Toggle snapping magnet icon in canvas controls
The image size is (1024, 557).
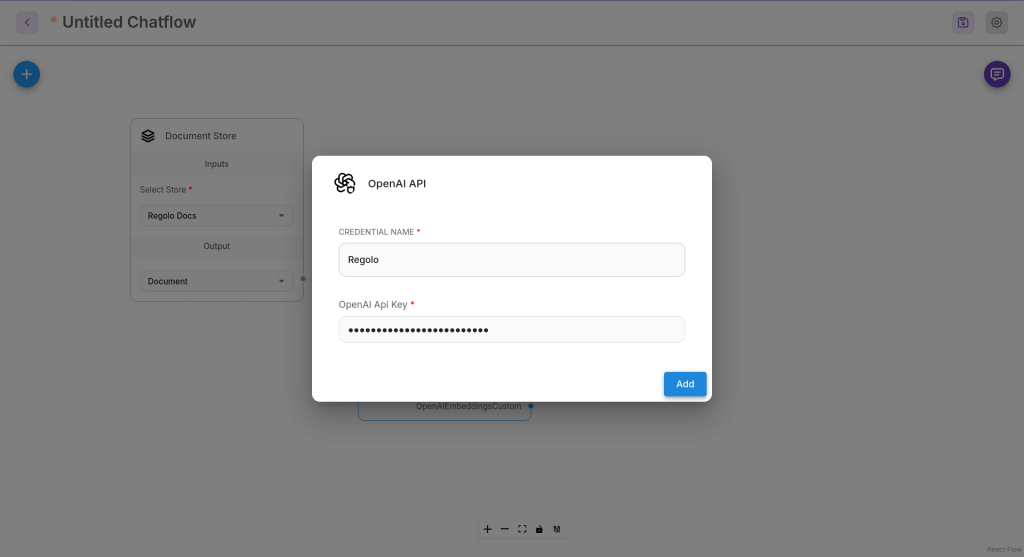pyautogui.click(x=557, y=529)
